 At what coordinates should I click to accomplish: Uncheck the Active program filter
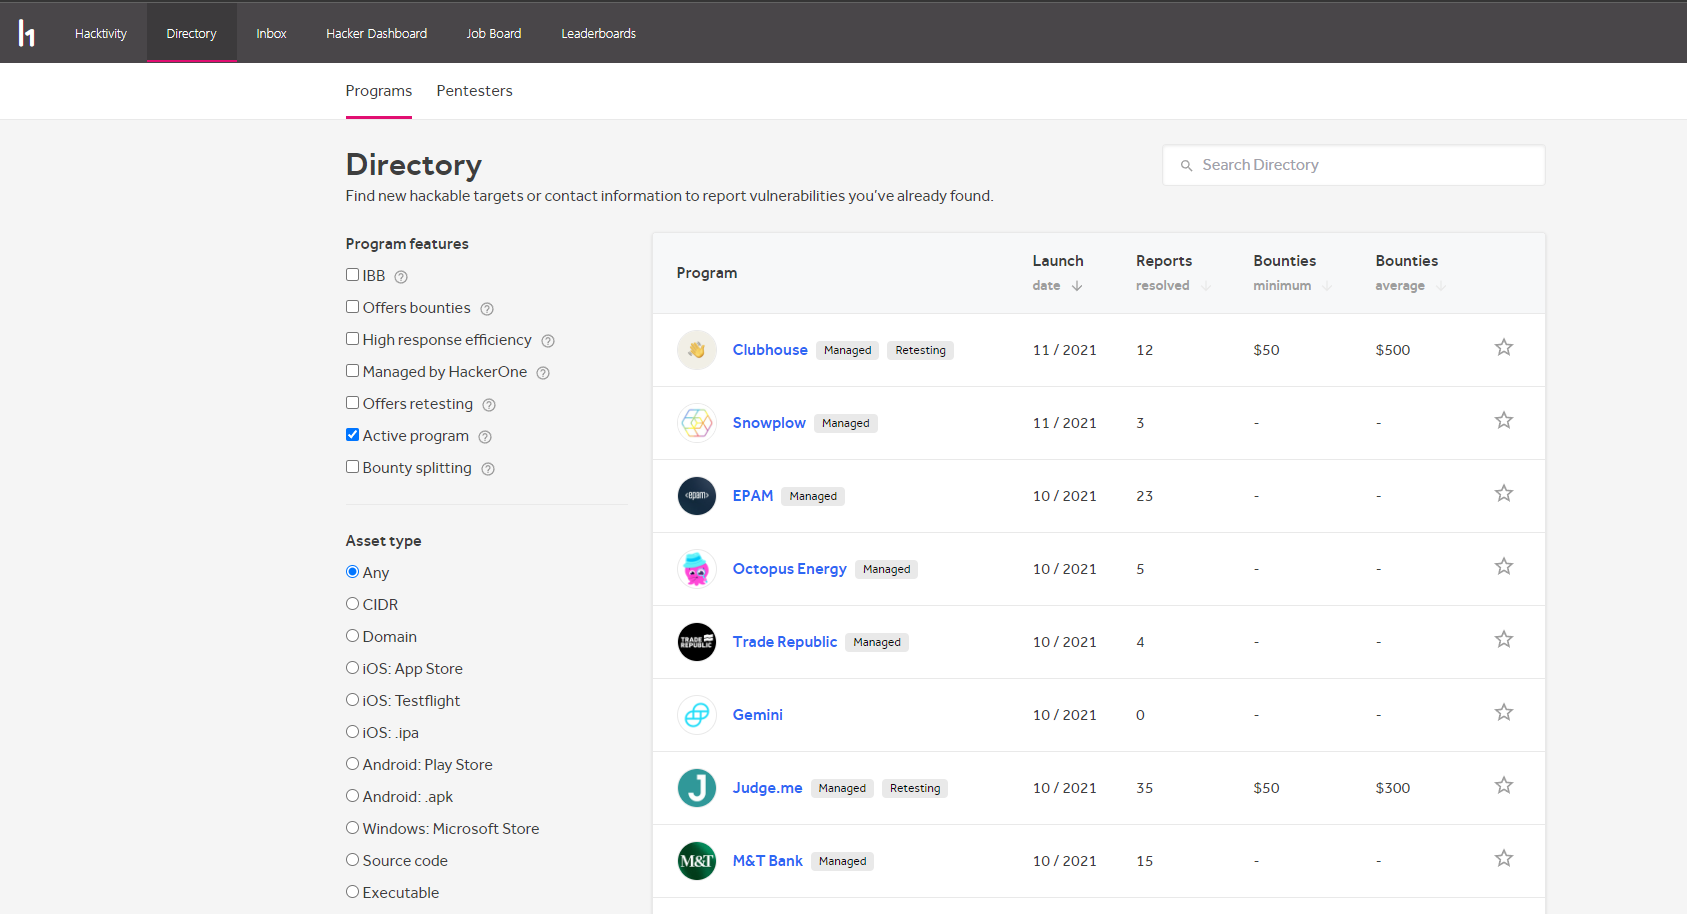(x=352, y=435)
